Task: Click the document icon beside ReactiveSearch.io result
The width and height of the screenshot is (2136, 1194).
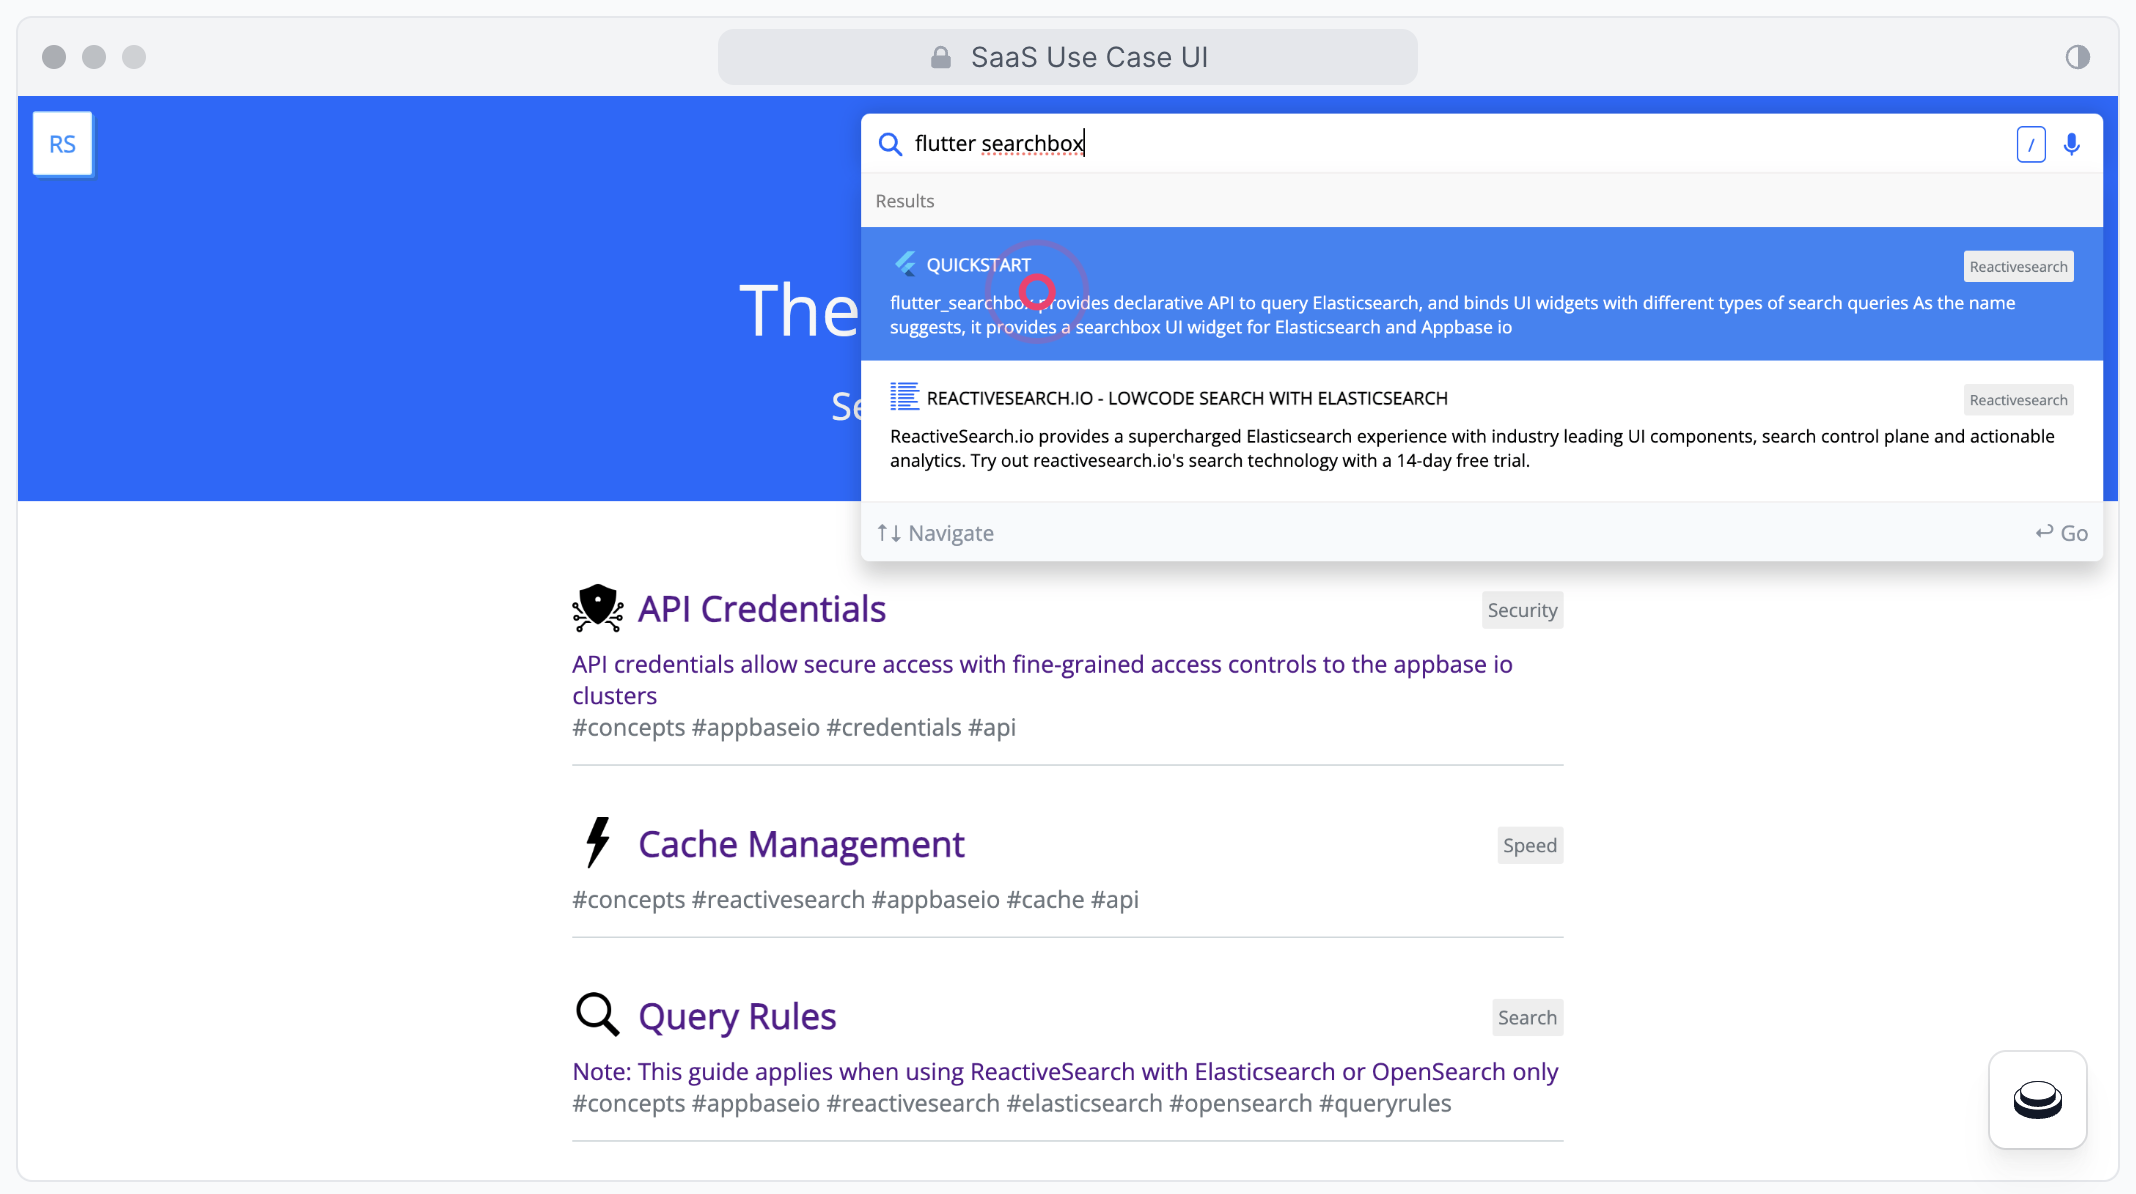Action: pyautogui.click(x=904, y=397)
